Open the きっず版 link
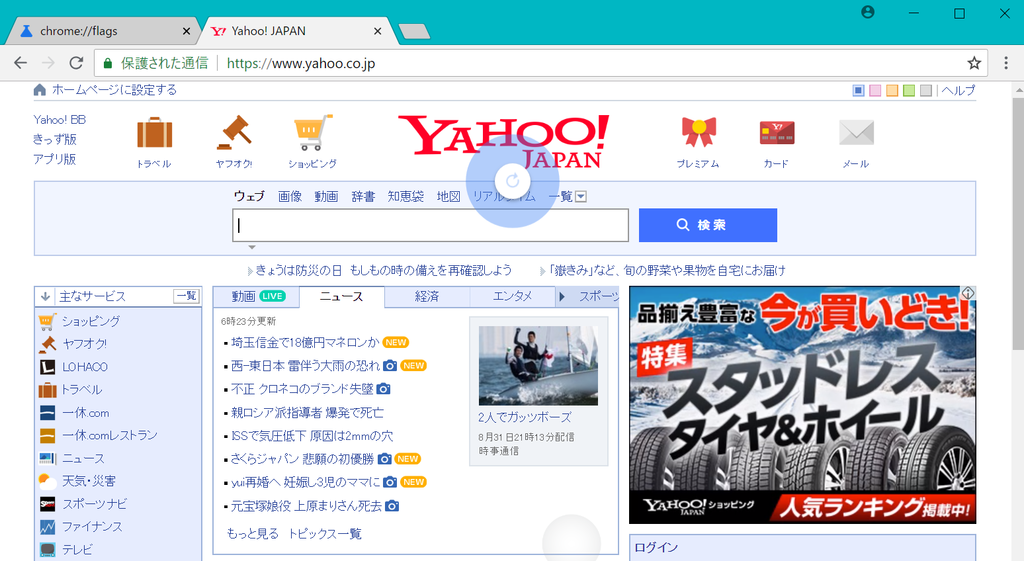1024x561 pixels. [55, 140]
